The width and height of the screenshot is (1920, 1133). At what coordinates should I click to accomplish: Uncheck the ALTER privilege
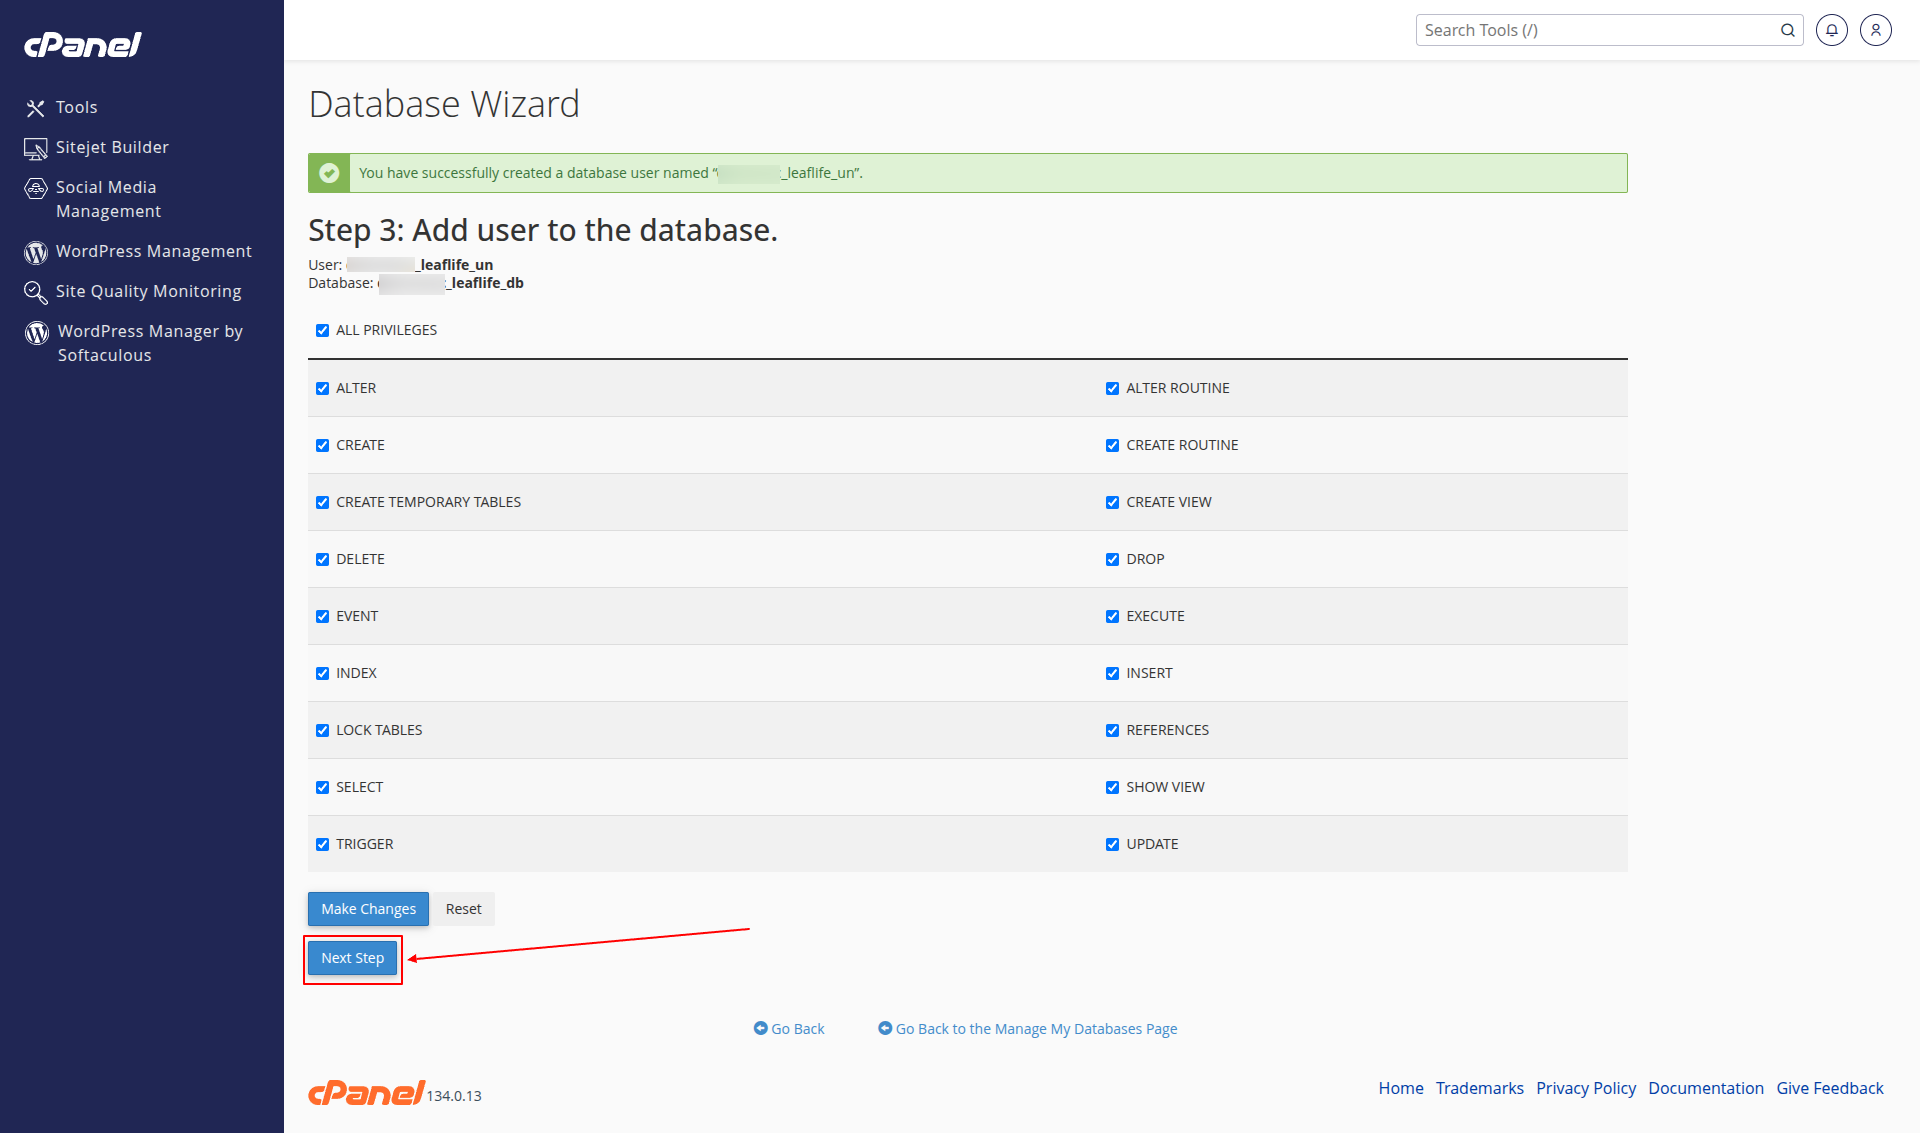point(322,388)
